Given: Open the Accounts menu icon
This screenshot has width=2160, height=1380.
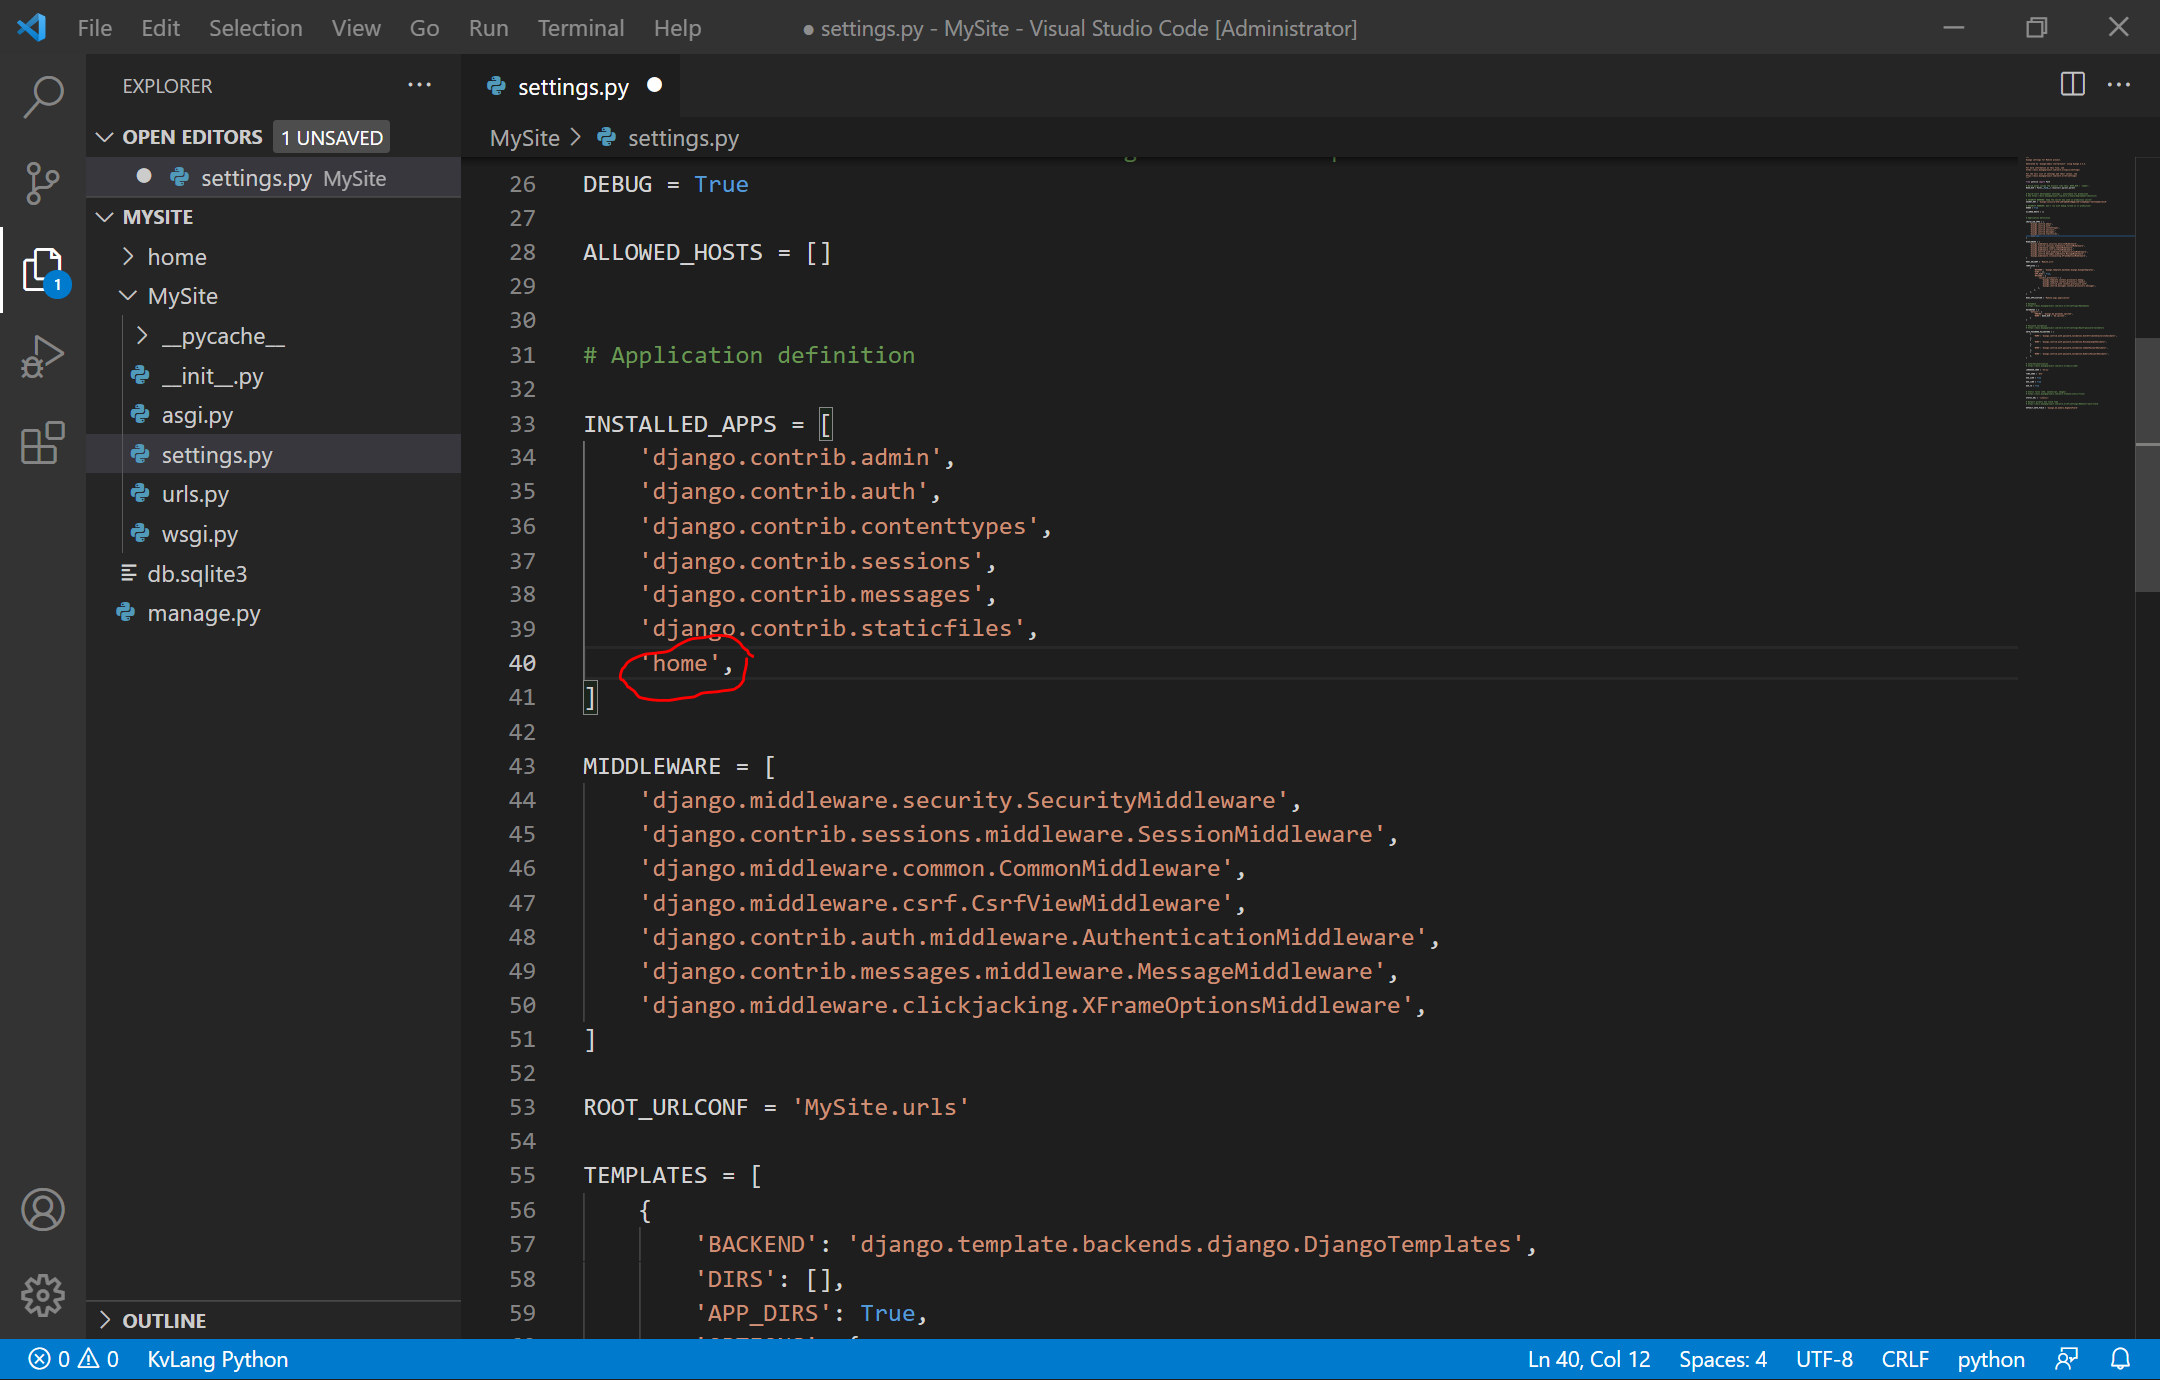Looking at the screenshot, I should pos(43,1210).
